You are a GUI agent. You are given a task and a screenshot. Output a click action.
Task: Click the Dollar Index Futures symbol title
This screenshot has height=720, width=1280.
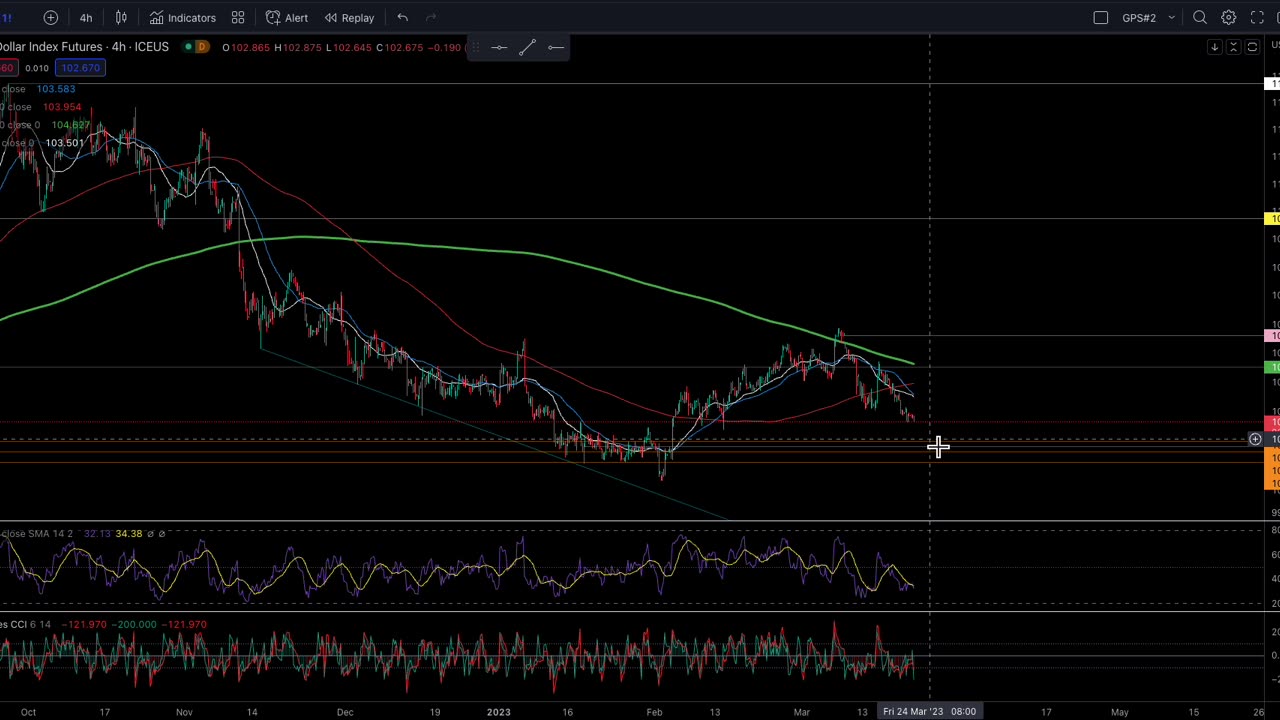pyautogui.click(x=84, y=47)
